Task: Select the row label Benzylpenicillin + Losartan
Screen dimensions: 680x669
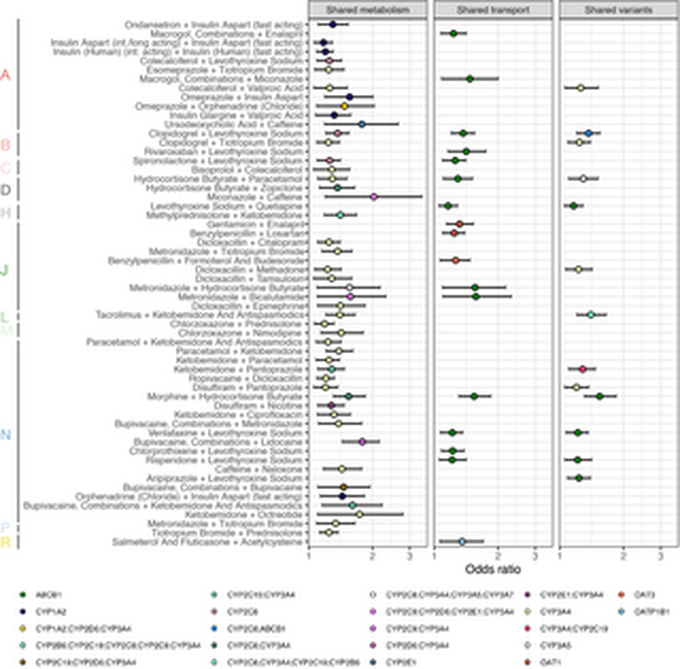Action: click(x=246, y=234)
